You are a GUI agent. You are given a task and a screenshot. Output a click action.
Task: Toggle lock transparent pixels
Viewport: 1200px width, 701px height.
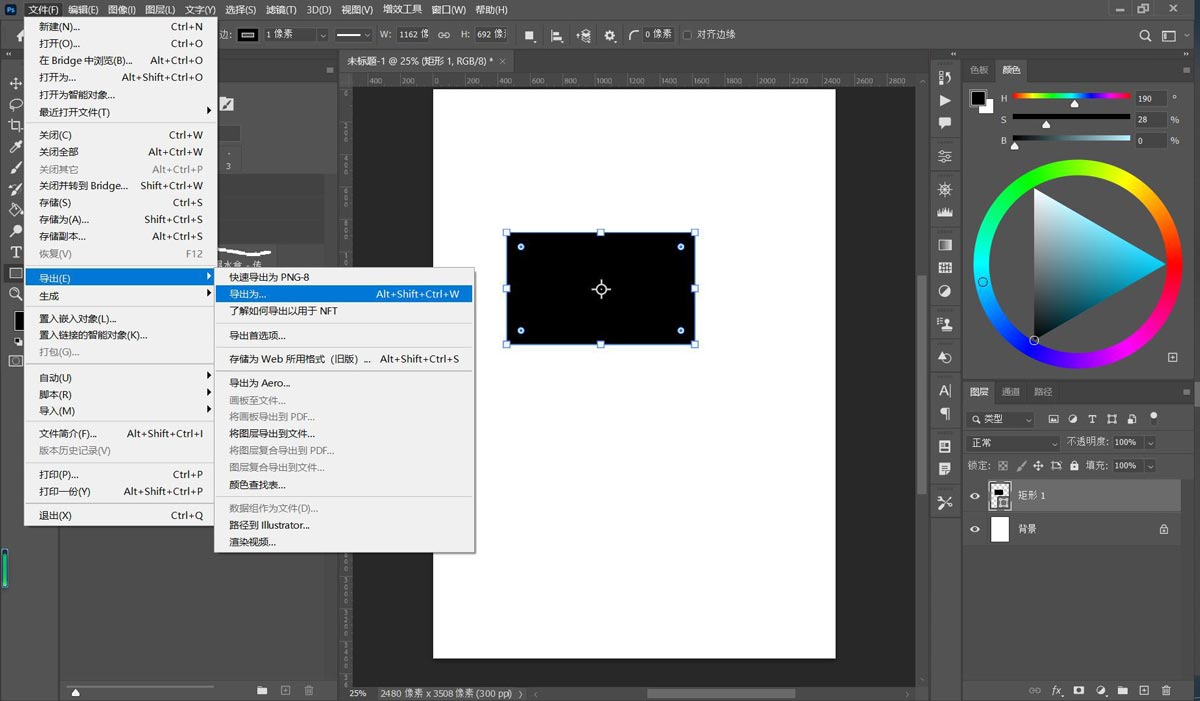[x=1003, y=466]
